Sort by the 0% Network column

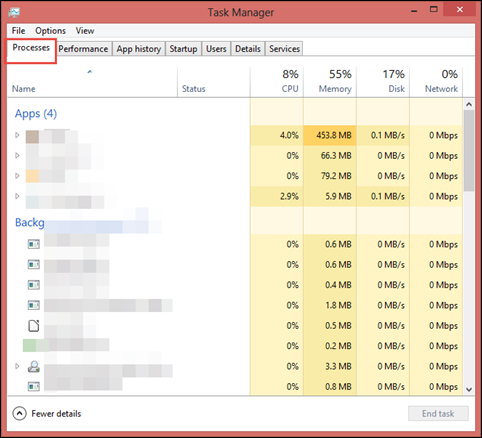click(x=436, y=82)
